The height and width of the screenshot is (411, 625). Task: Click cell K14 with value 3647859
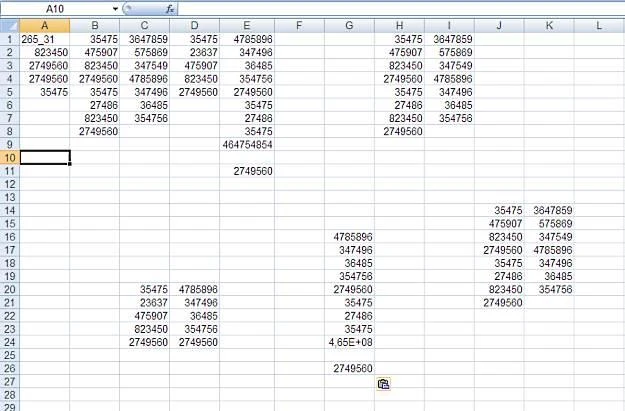(550, 210)
